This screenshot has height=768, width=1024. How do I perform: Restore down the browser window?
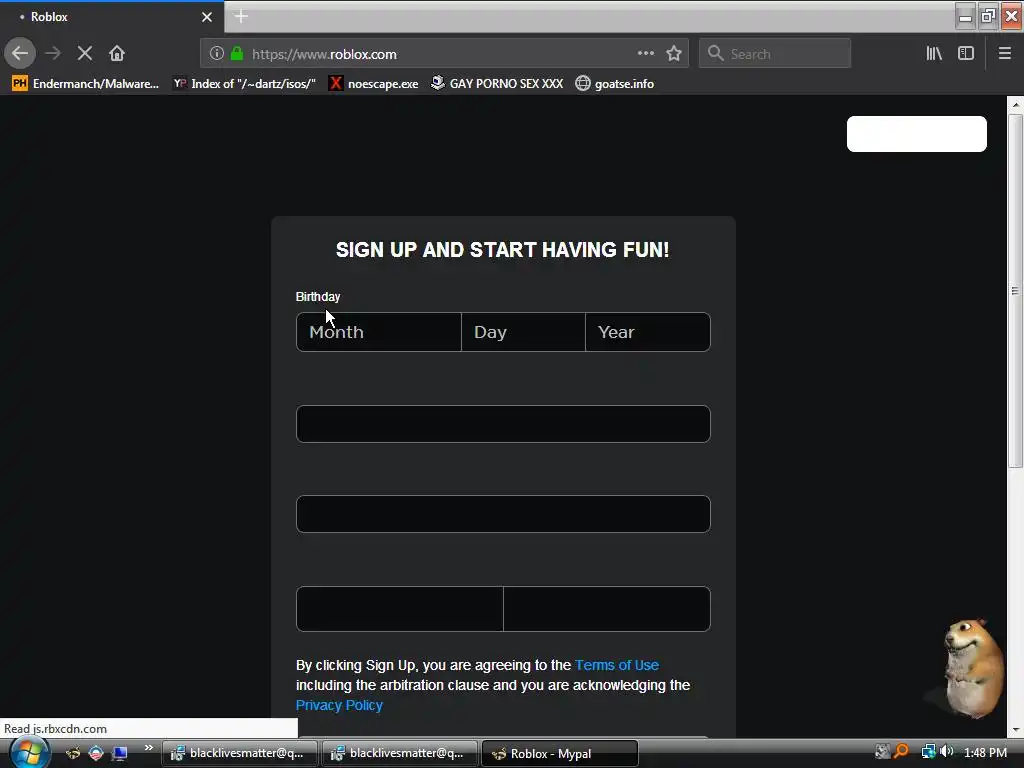(x=988, y=16)
